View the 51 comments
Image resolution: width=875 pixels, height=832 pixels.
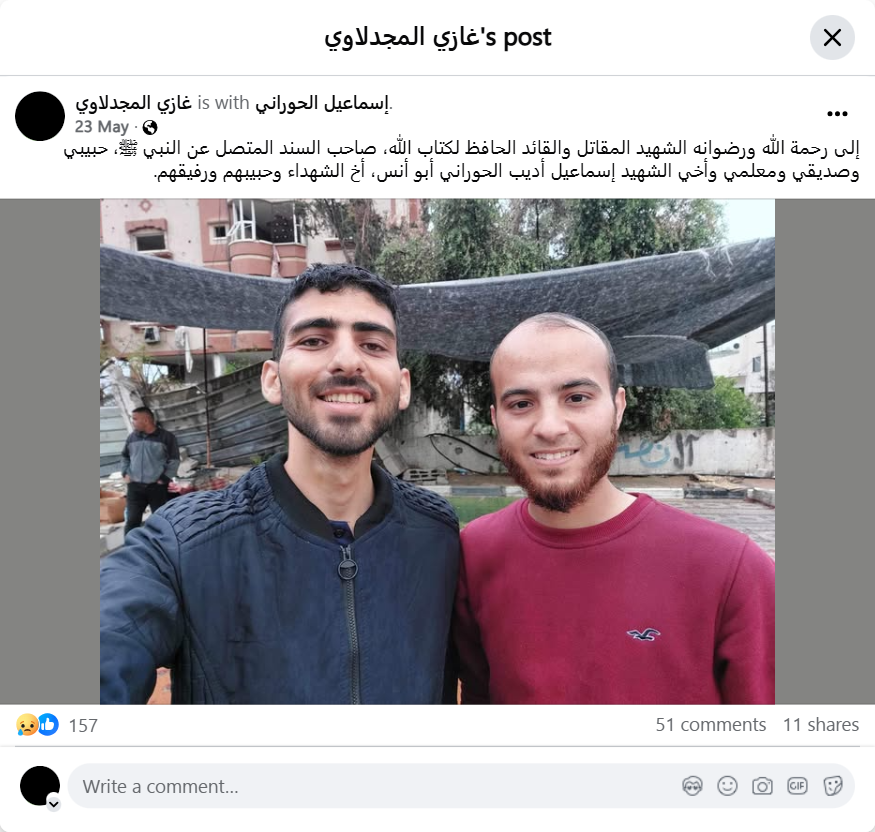coord(710,725)
